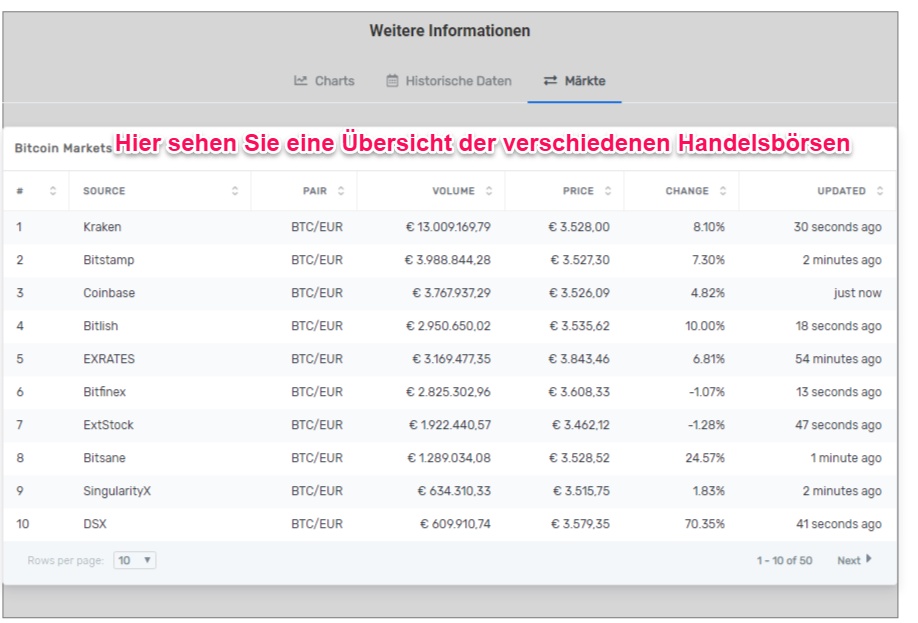This screenshot has height=623, width=918.
Task: Select the Märkte tab
Action: pyautogui.click(x=574, y=81)
